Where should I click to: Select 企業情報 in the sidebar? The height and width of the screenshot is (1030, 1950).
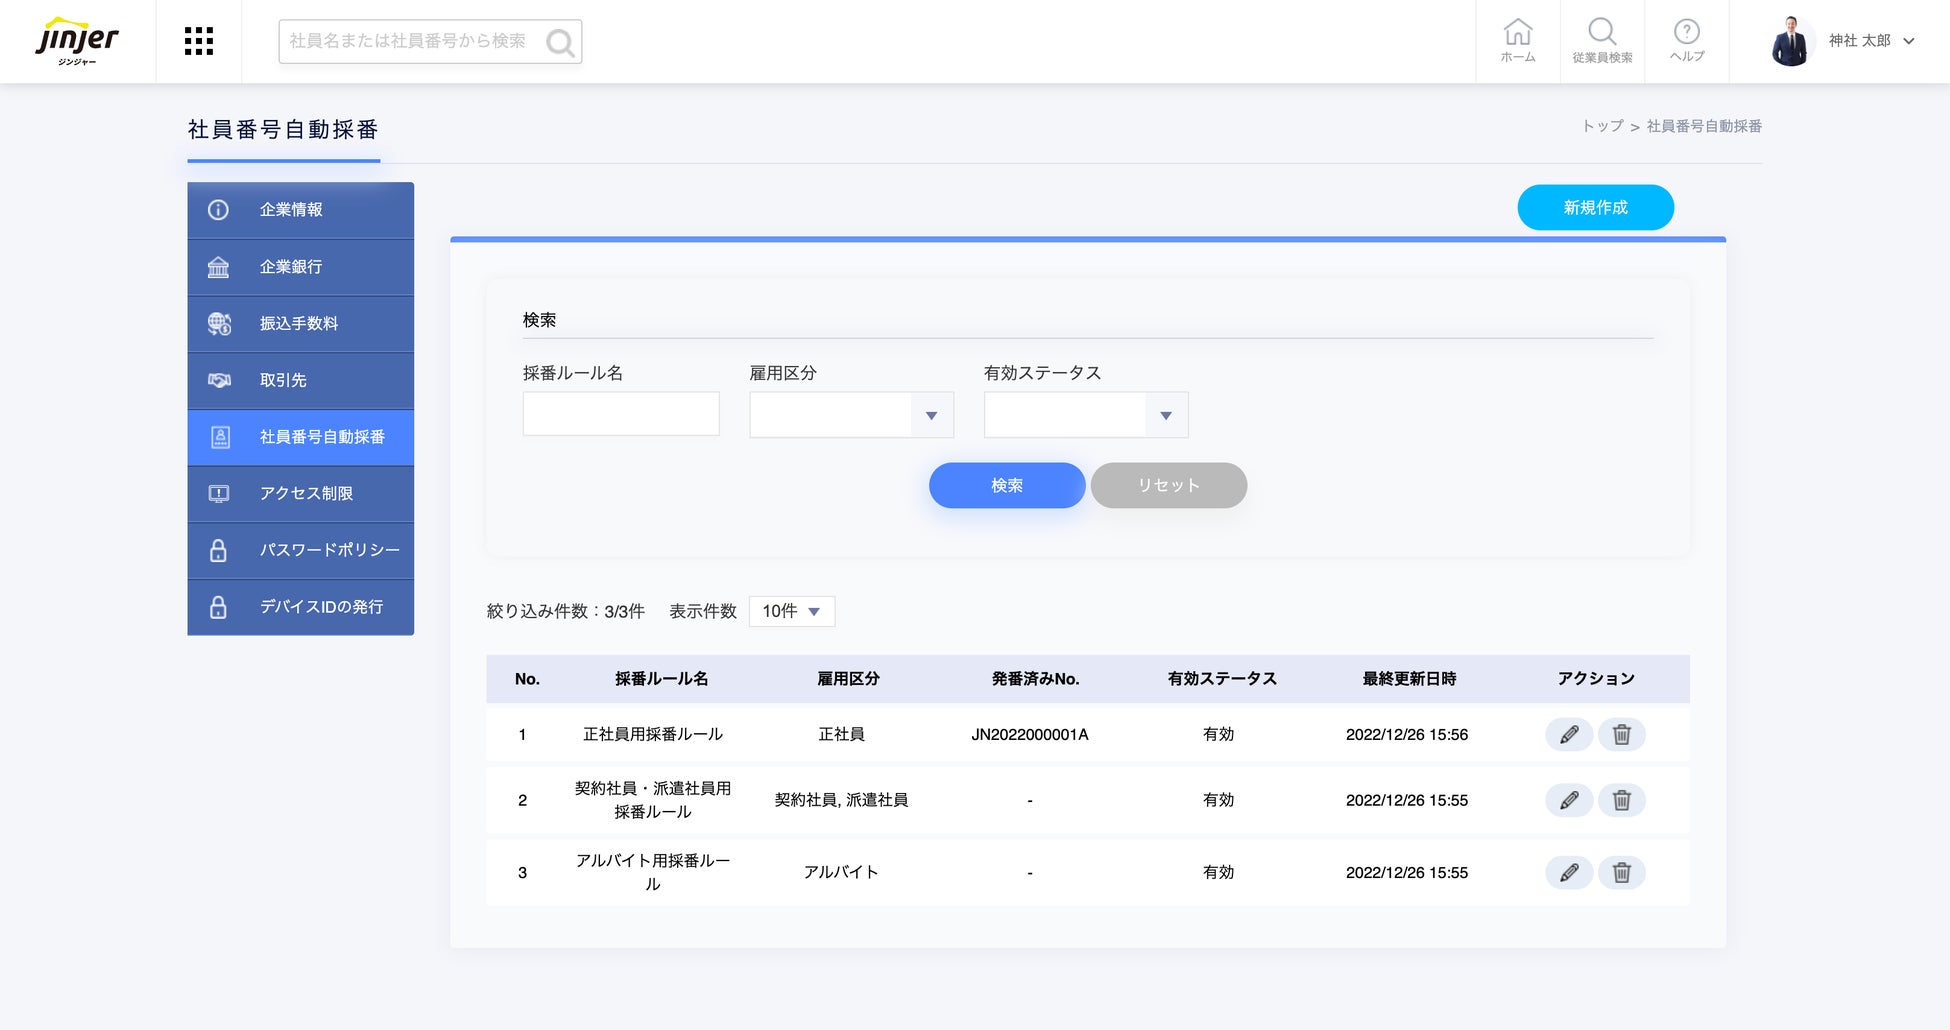pyautogui.click(x=300, y=210)
